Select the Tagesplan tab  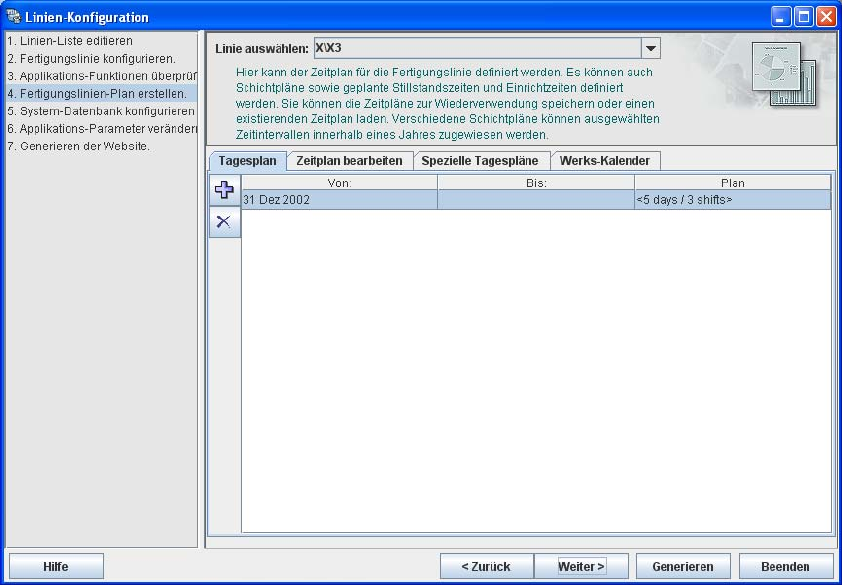(x=247, y=161)
